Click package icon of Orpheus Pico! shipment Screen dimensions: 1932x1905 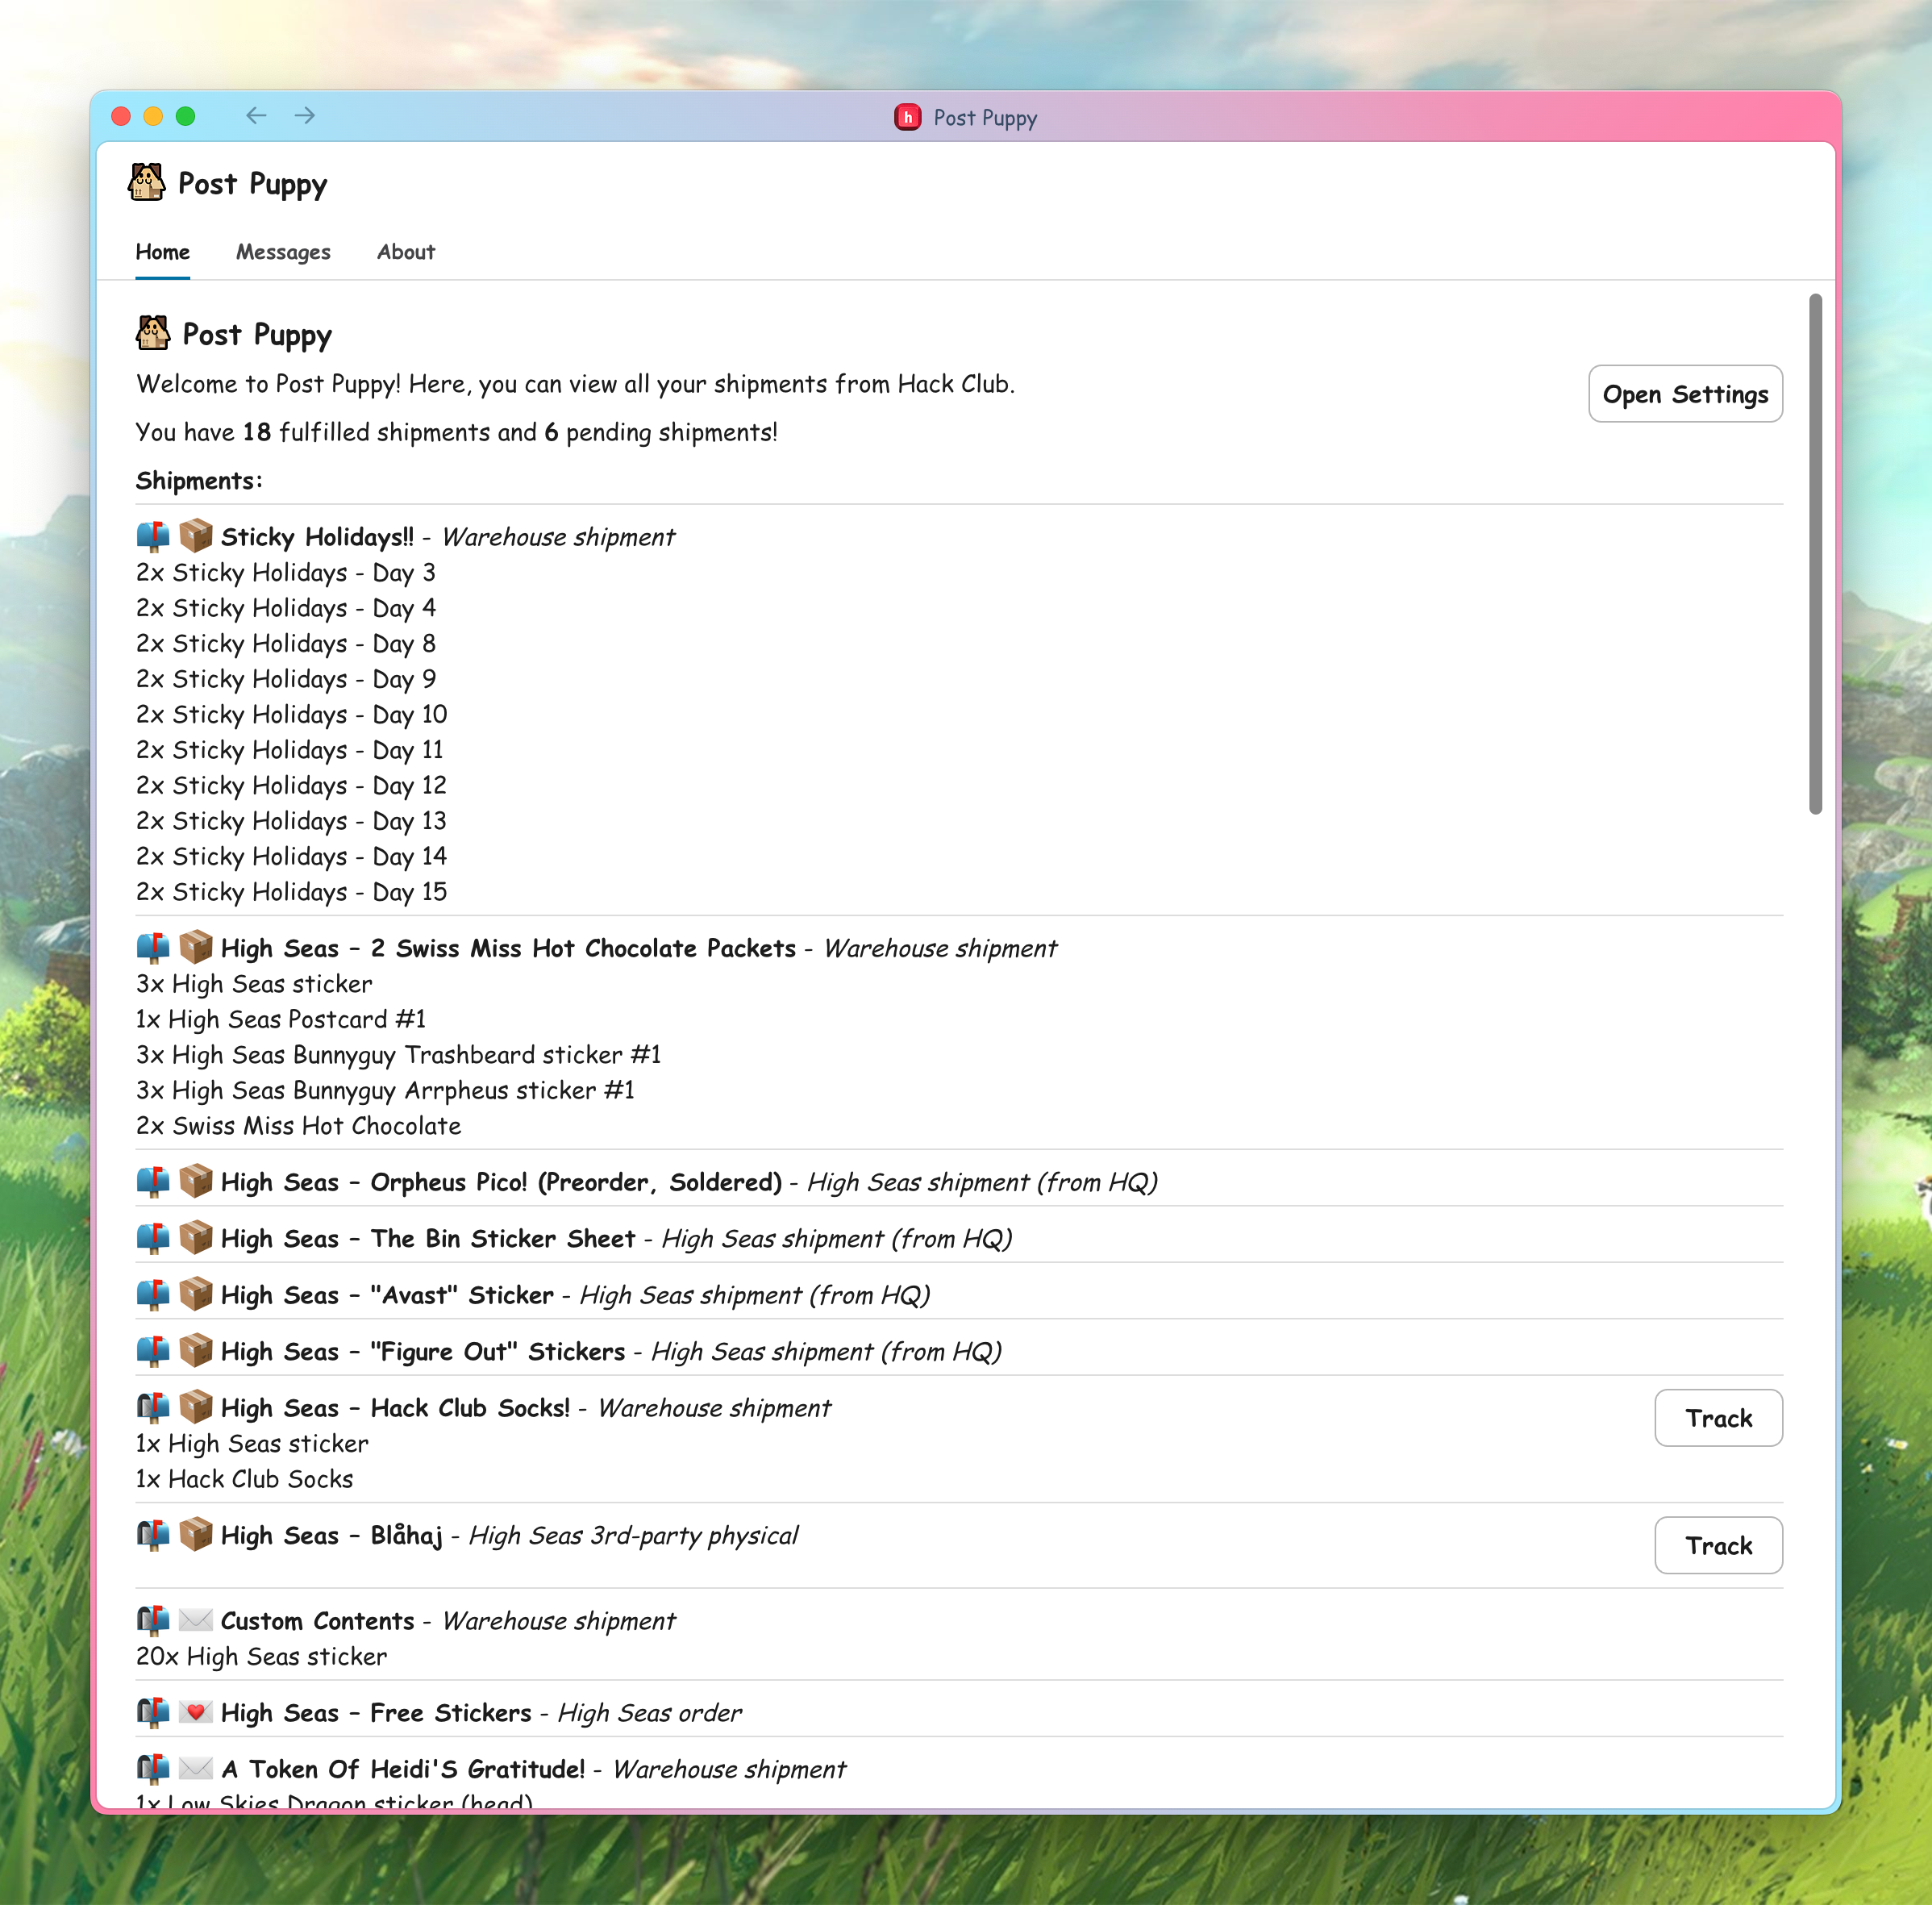(196, 1181)
